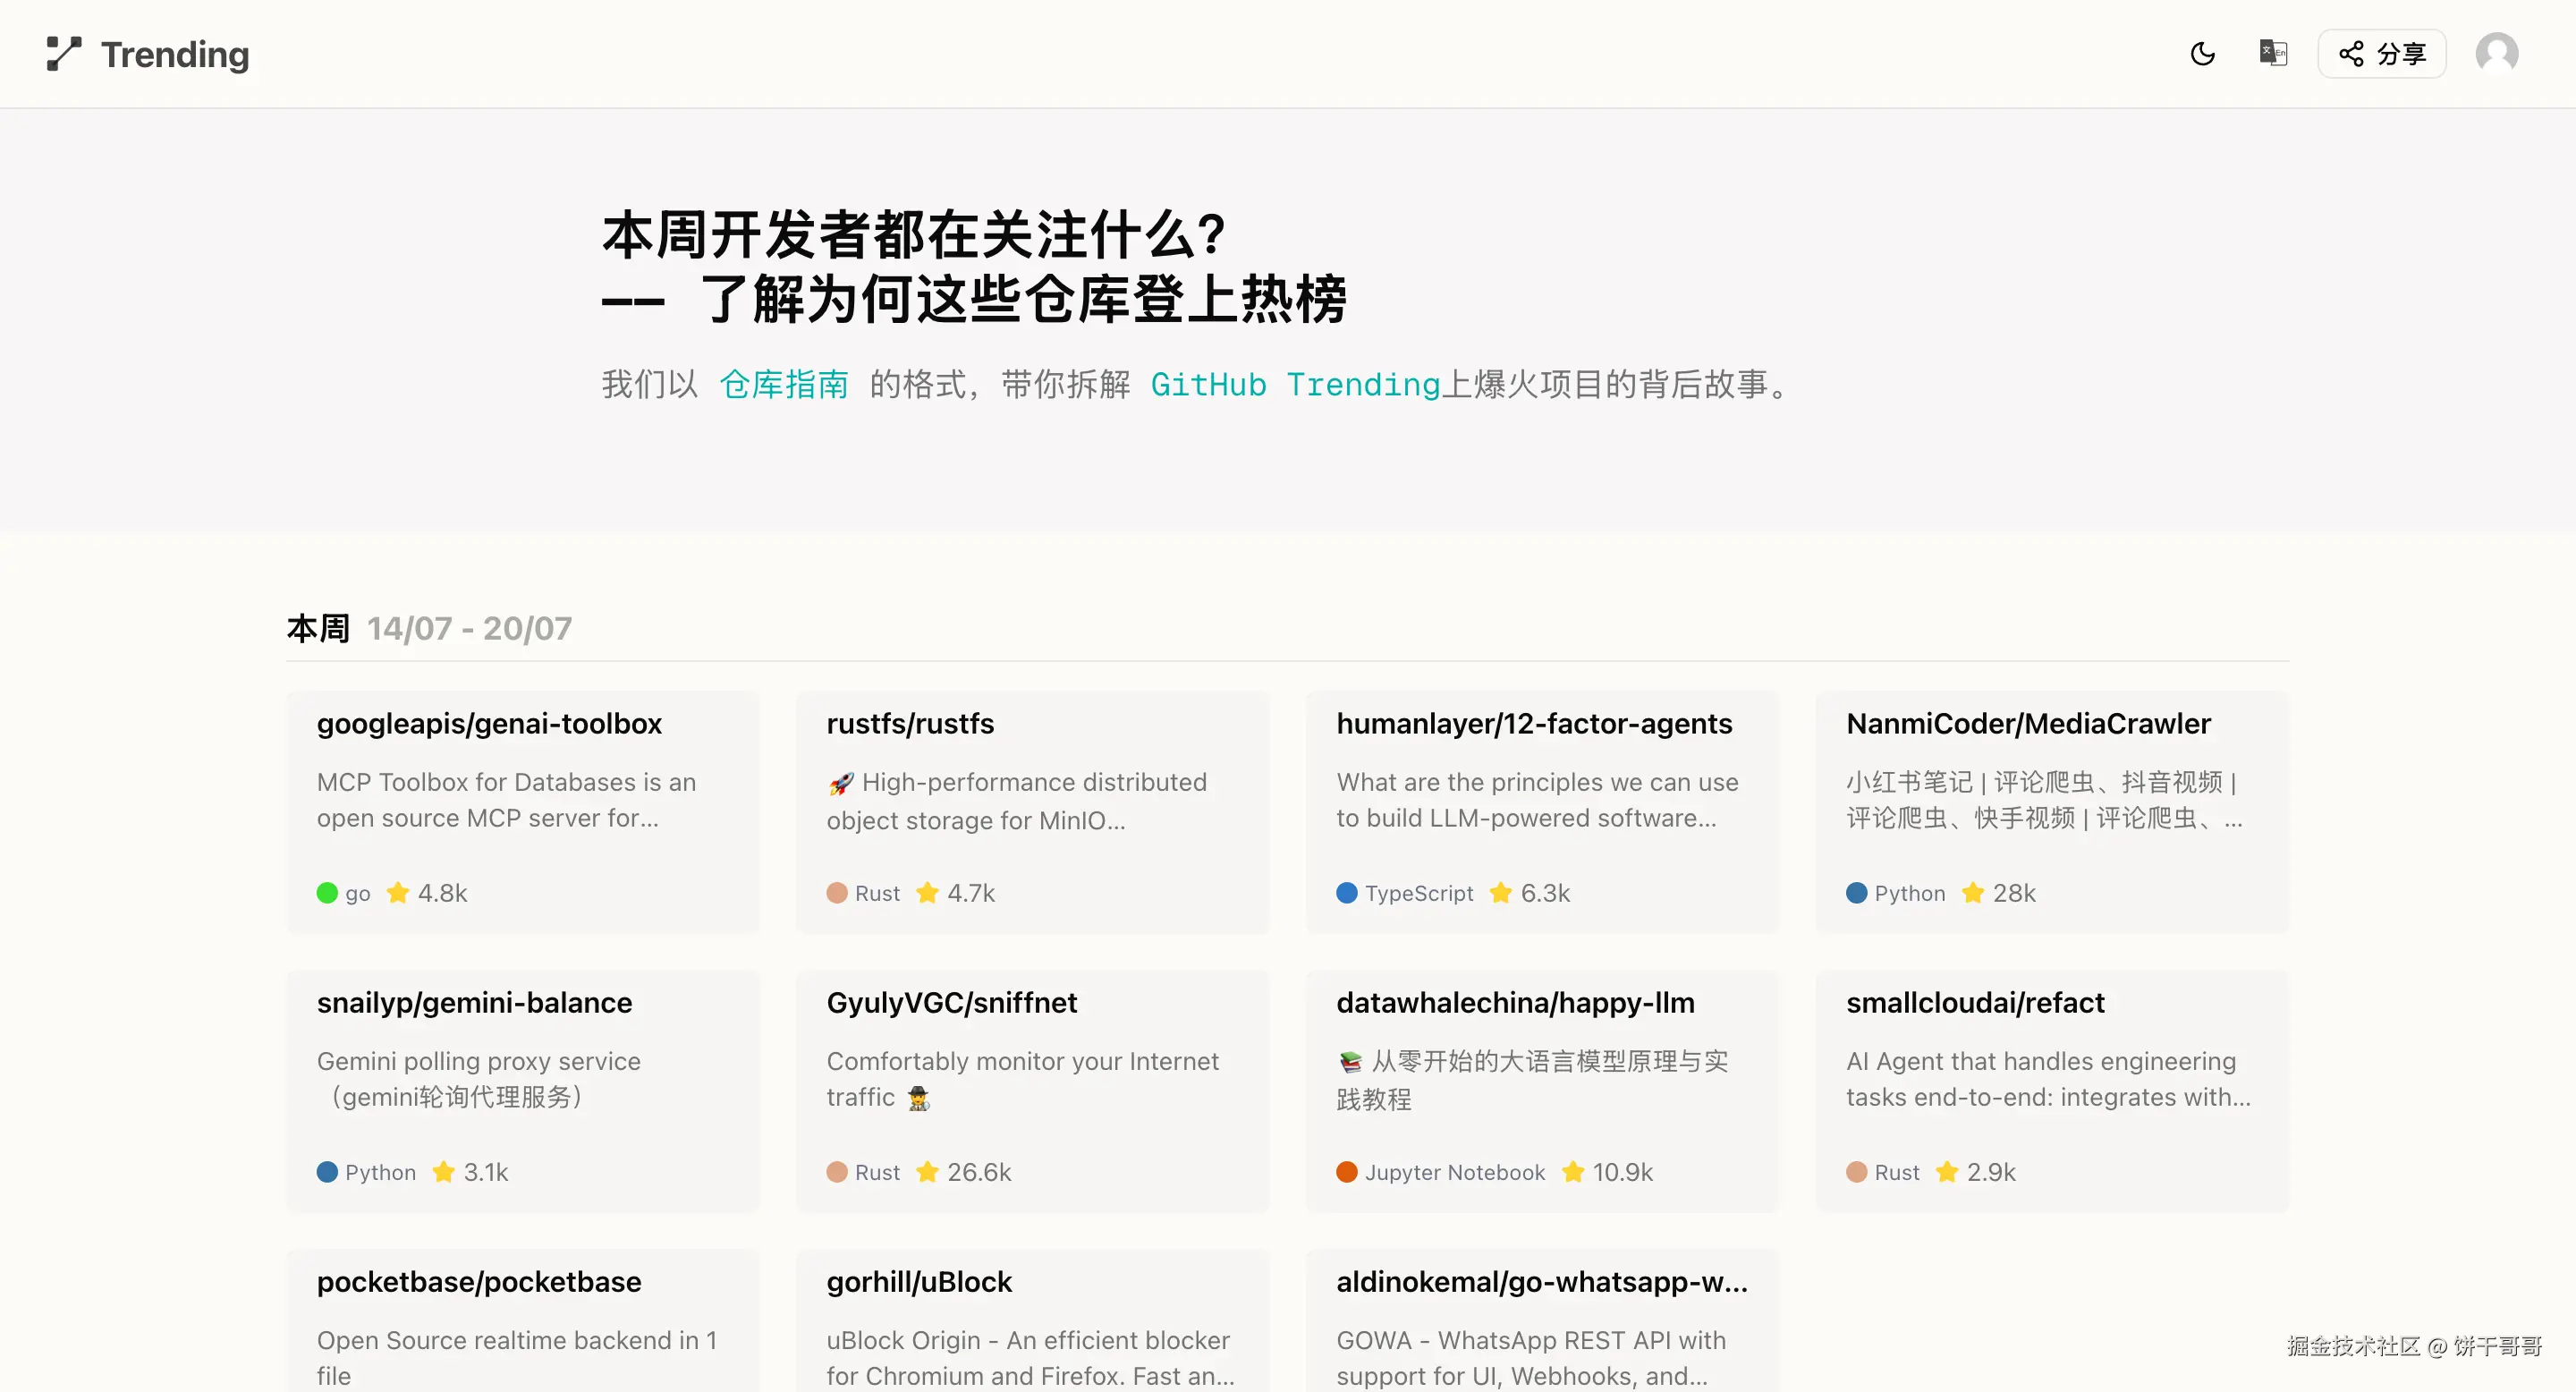This screenshot has height=1392, width=2576.
Task: Click the humanlayer/12-factor-agents title
Action: tap(1534, 723)
